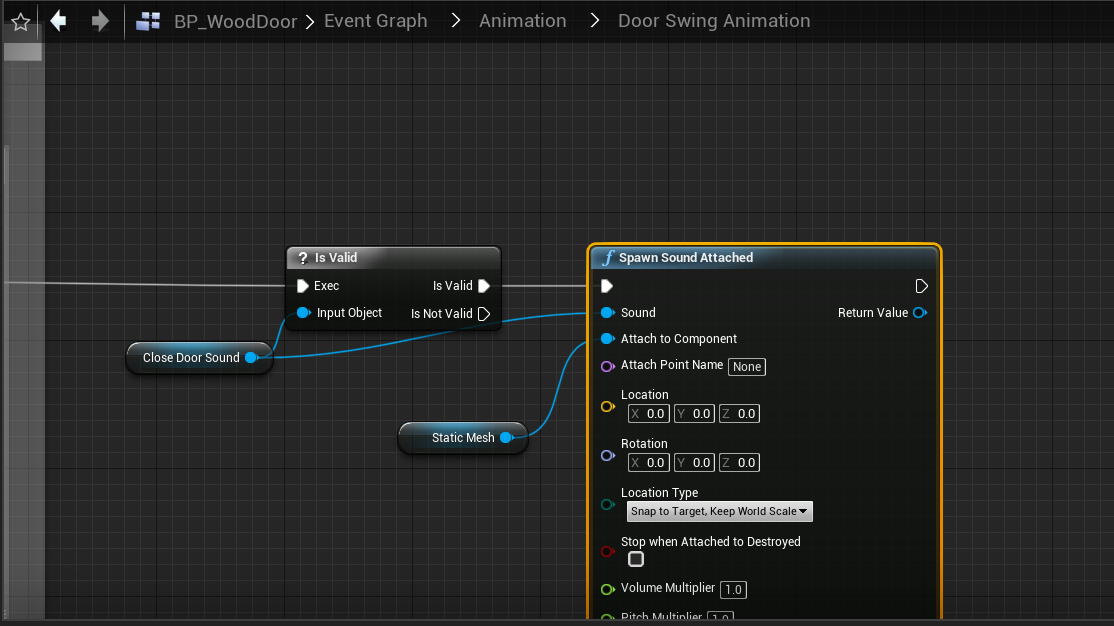Click the Spawn Sound Attached output exec pin
1114x626 pixels.
[x=921, y=286]
